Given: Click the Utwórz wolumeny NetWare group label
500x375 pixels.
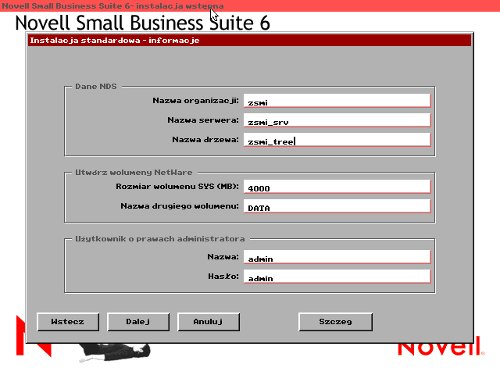Looking at the screenshot, I should coord(134,172).
